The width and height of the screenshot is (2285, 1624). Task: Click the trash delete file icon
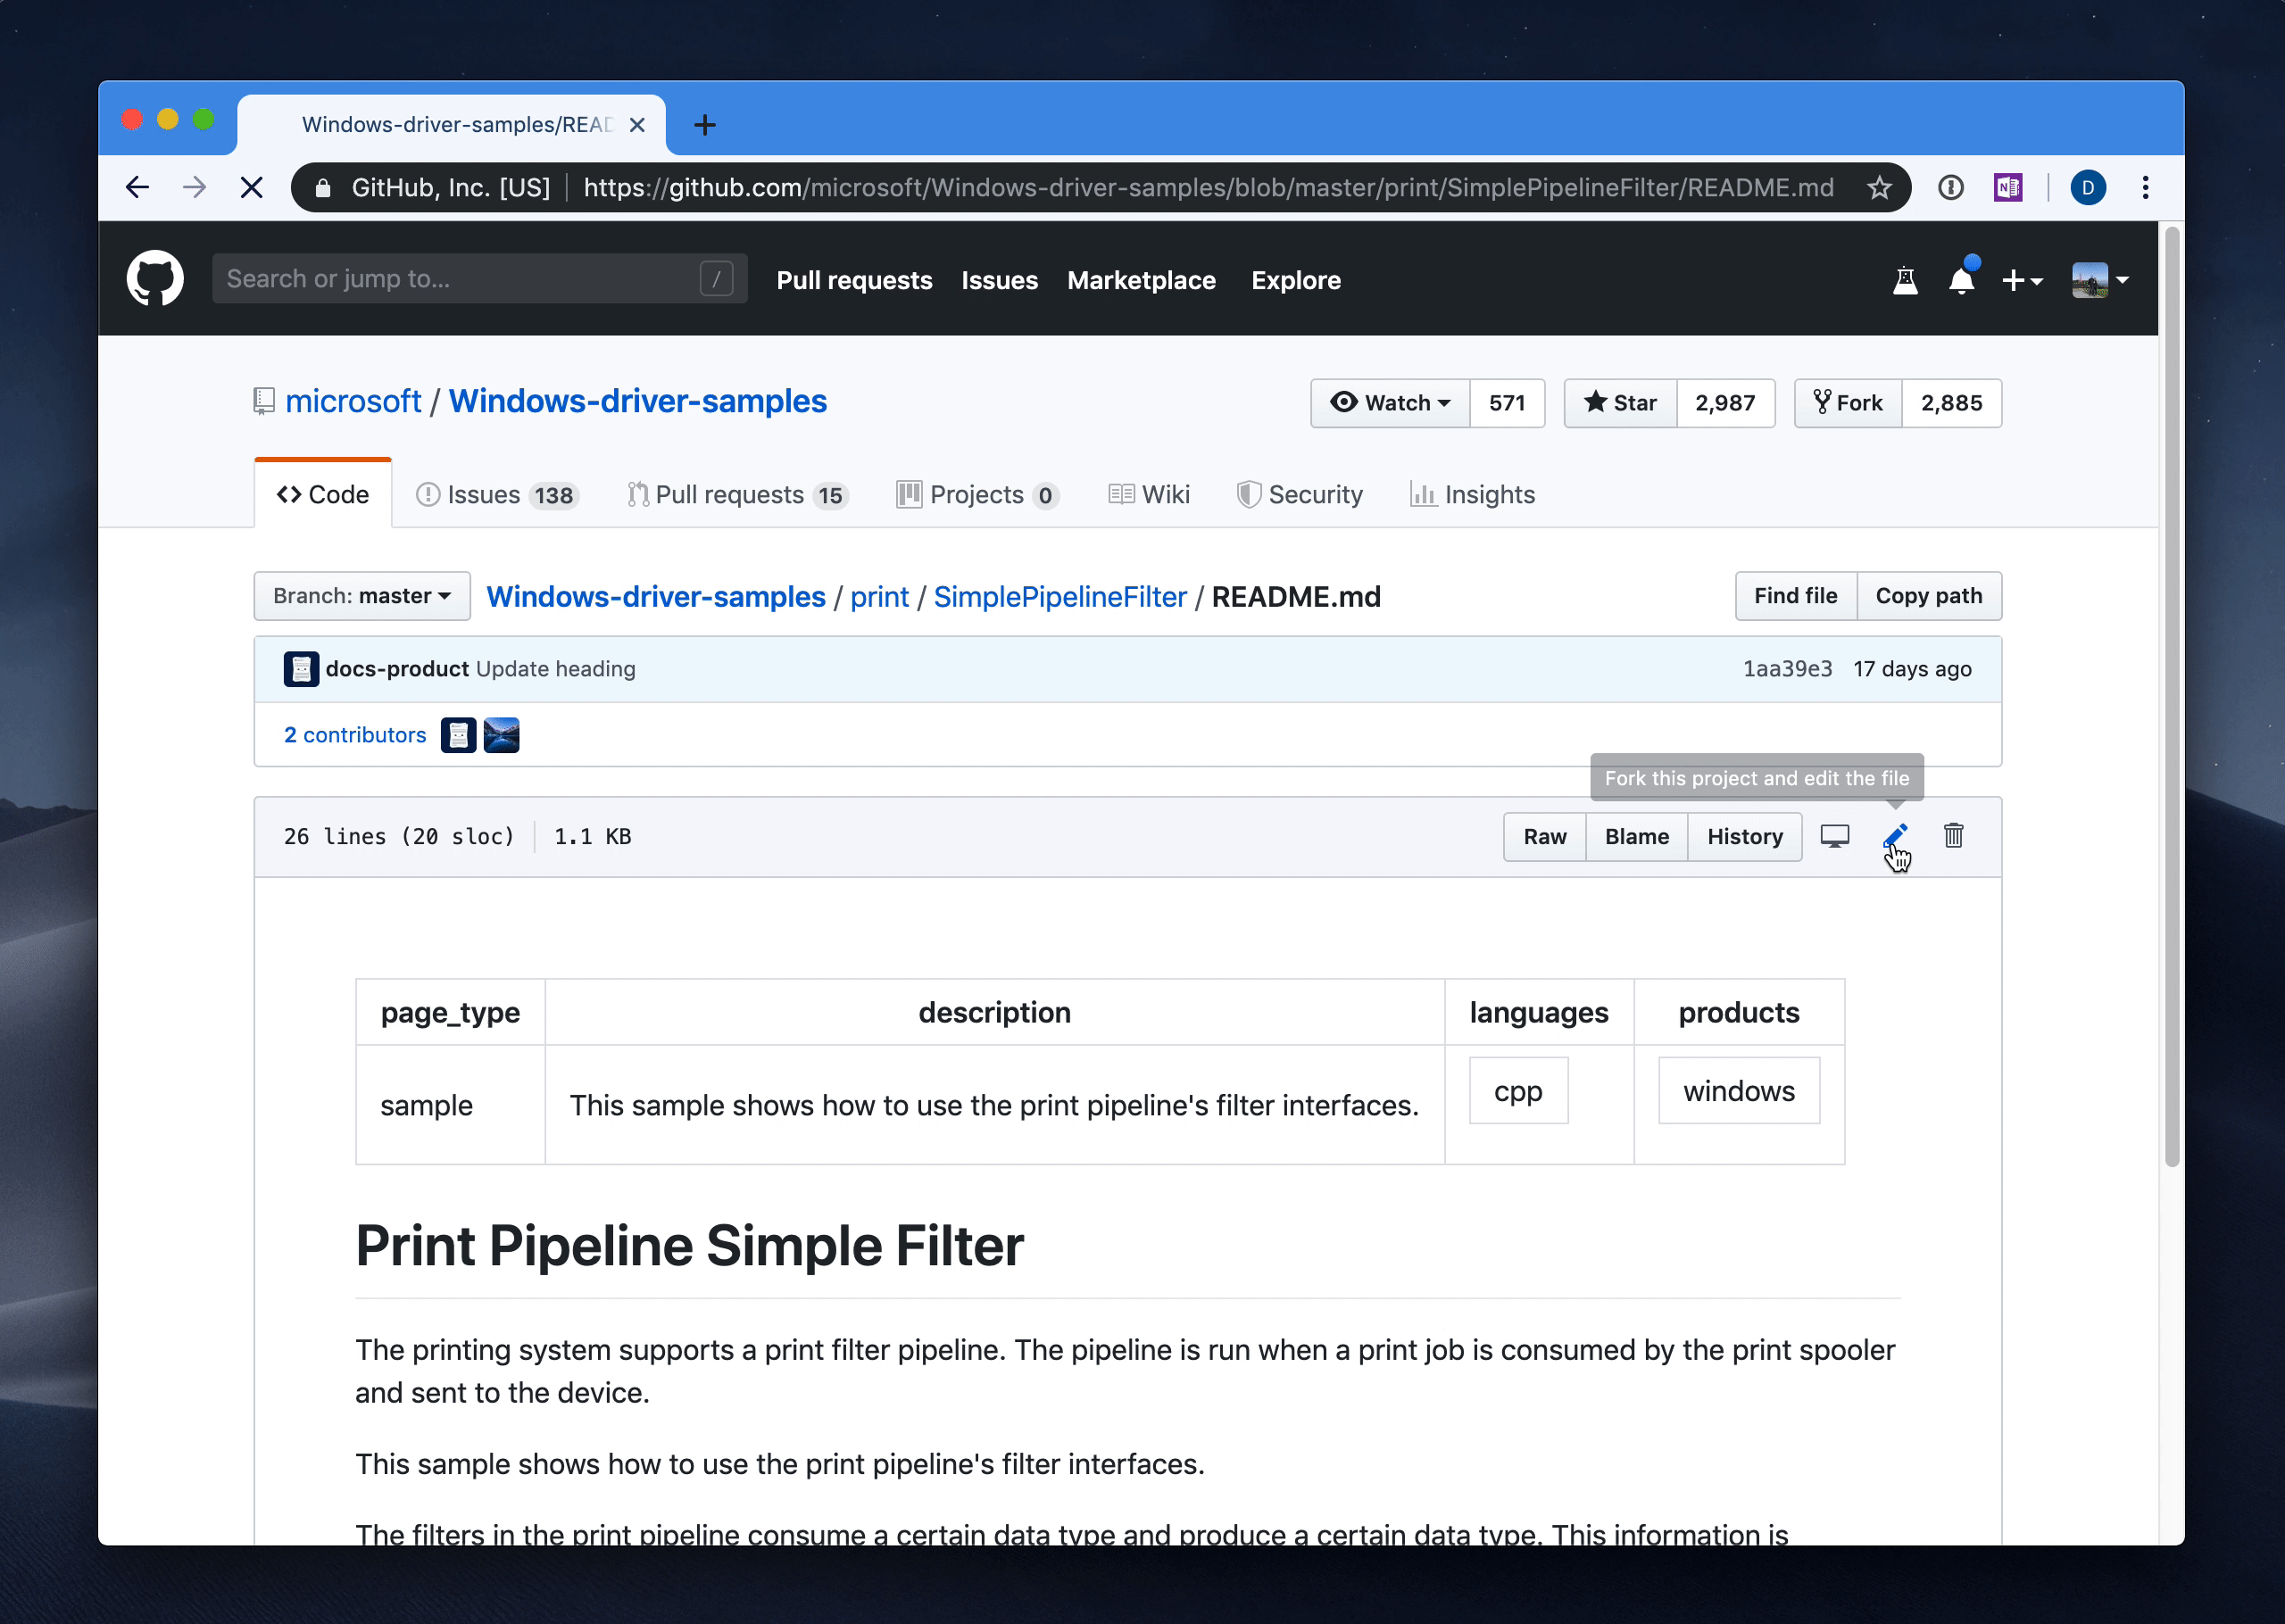(1953, 836)
